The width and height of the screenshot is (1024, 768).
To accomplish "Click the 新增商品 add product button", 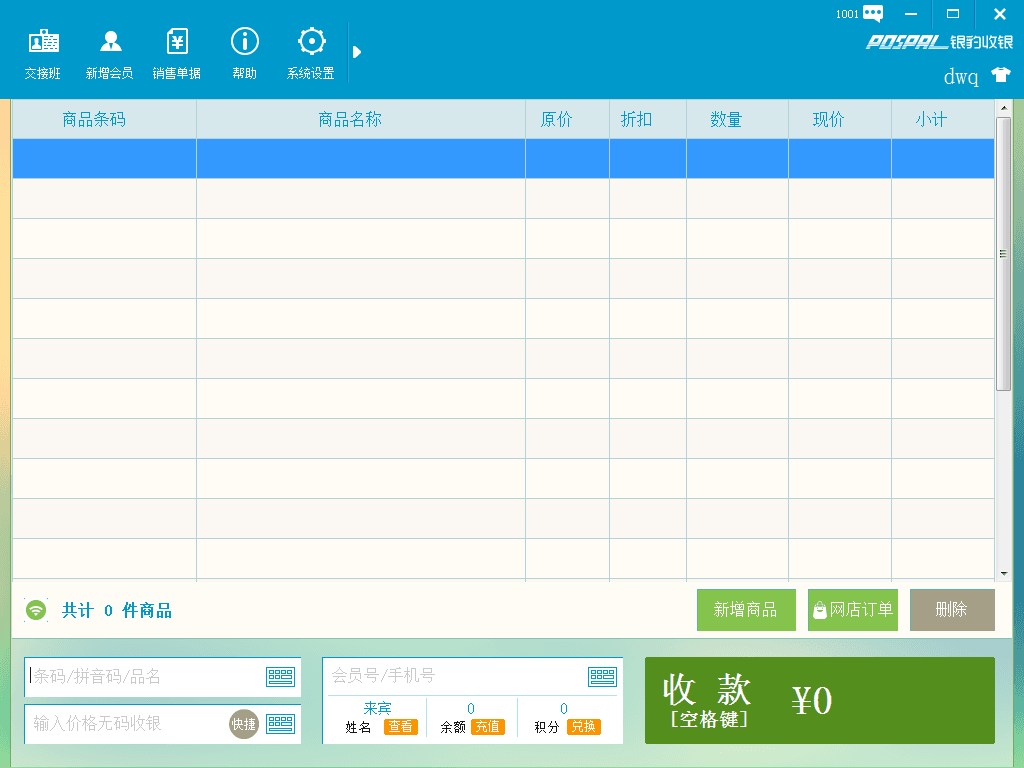I will 745,610.
